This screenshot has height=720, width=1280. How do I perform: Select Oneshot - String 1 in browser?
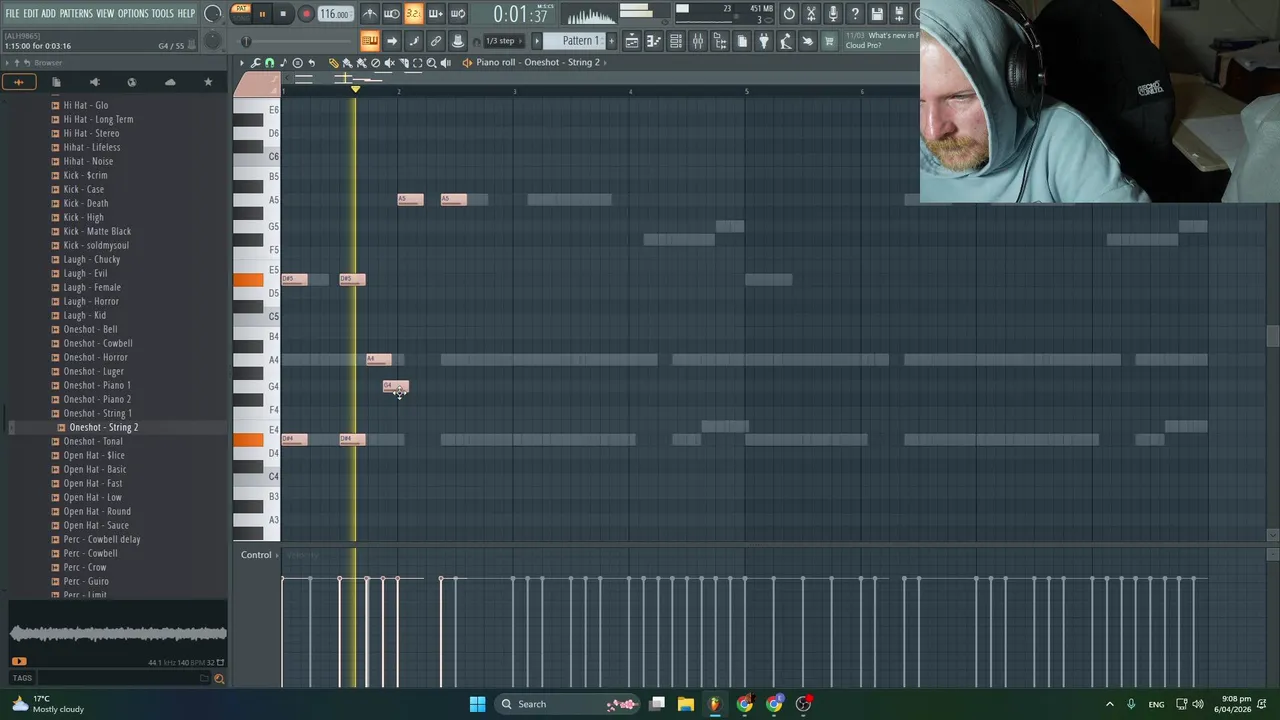point(97,413)
